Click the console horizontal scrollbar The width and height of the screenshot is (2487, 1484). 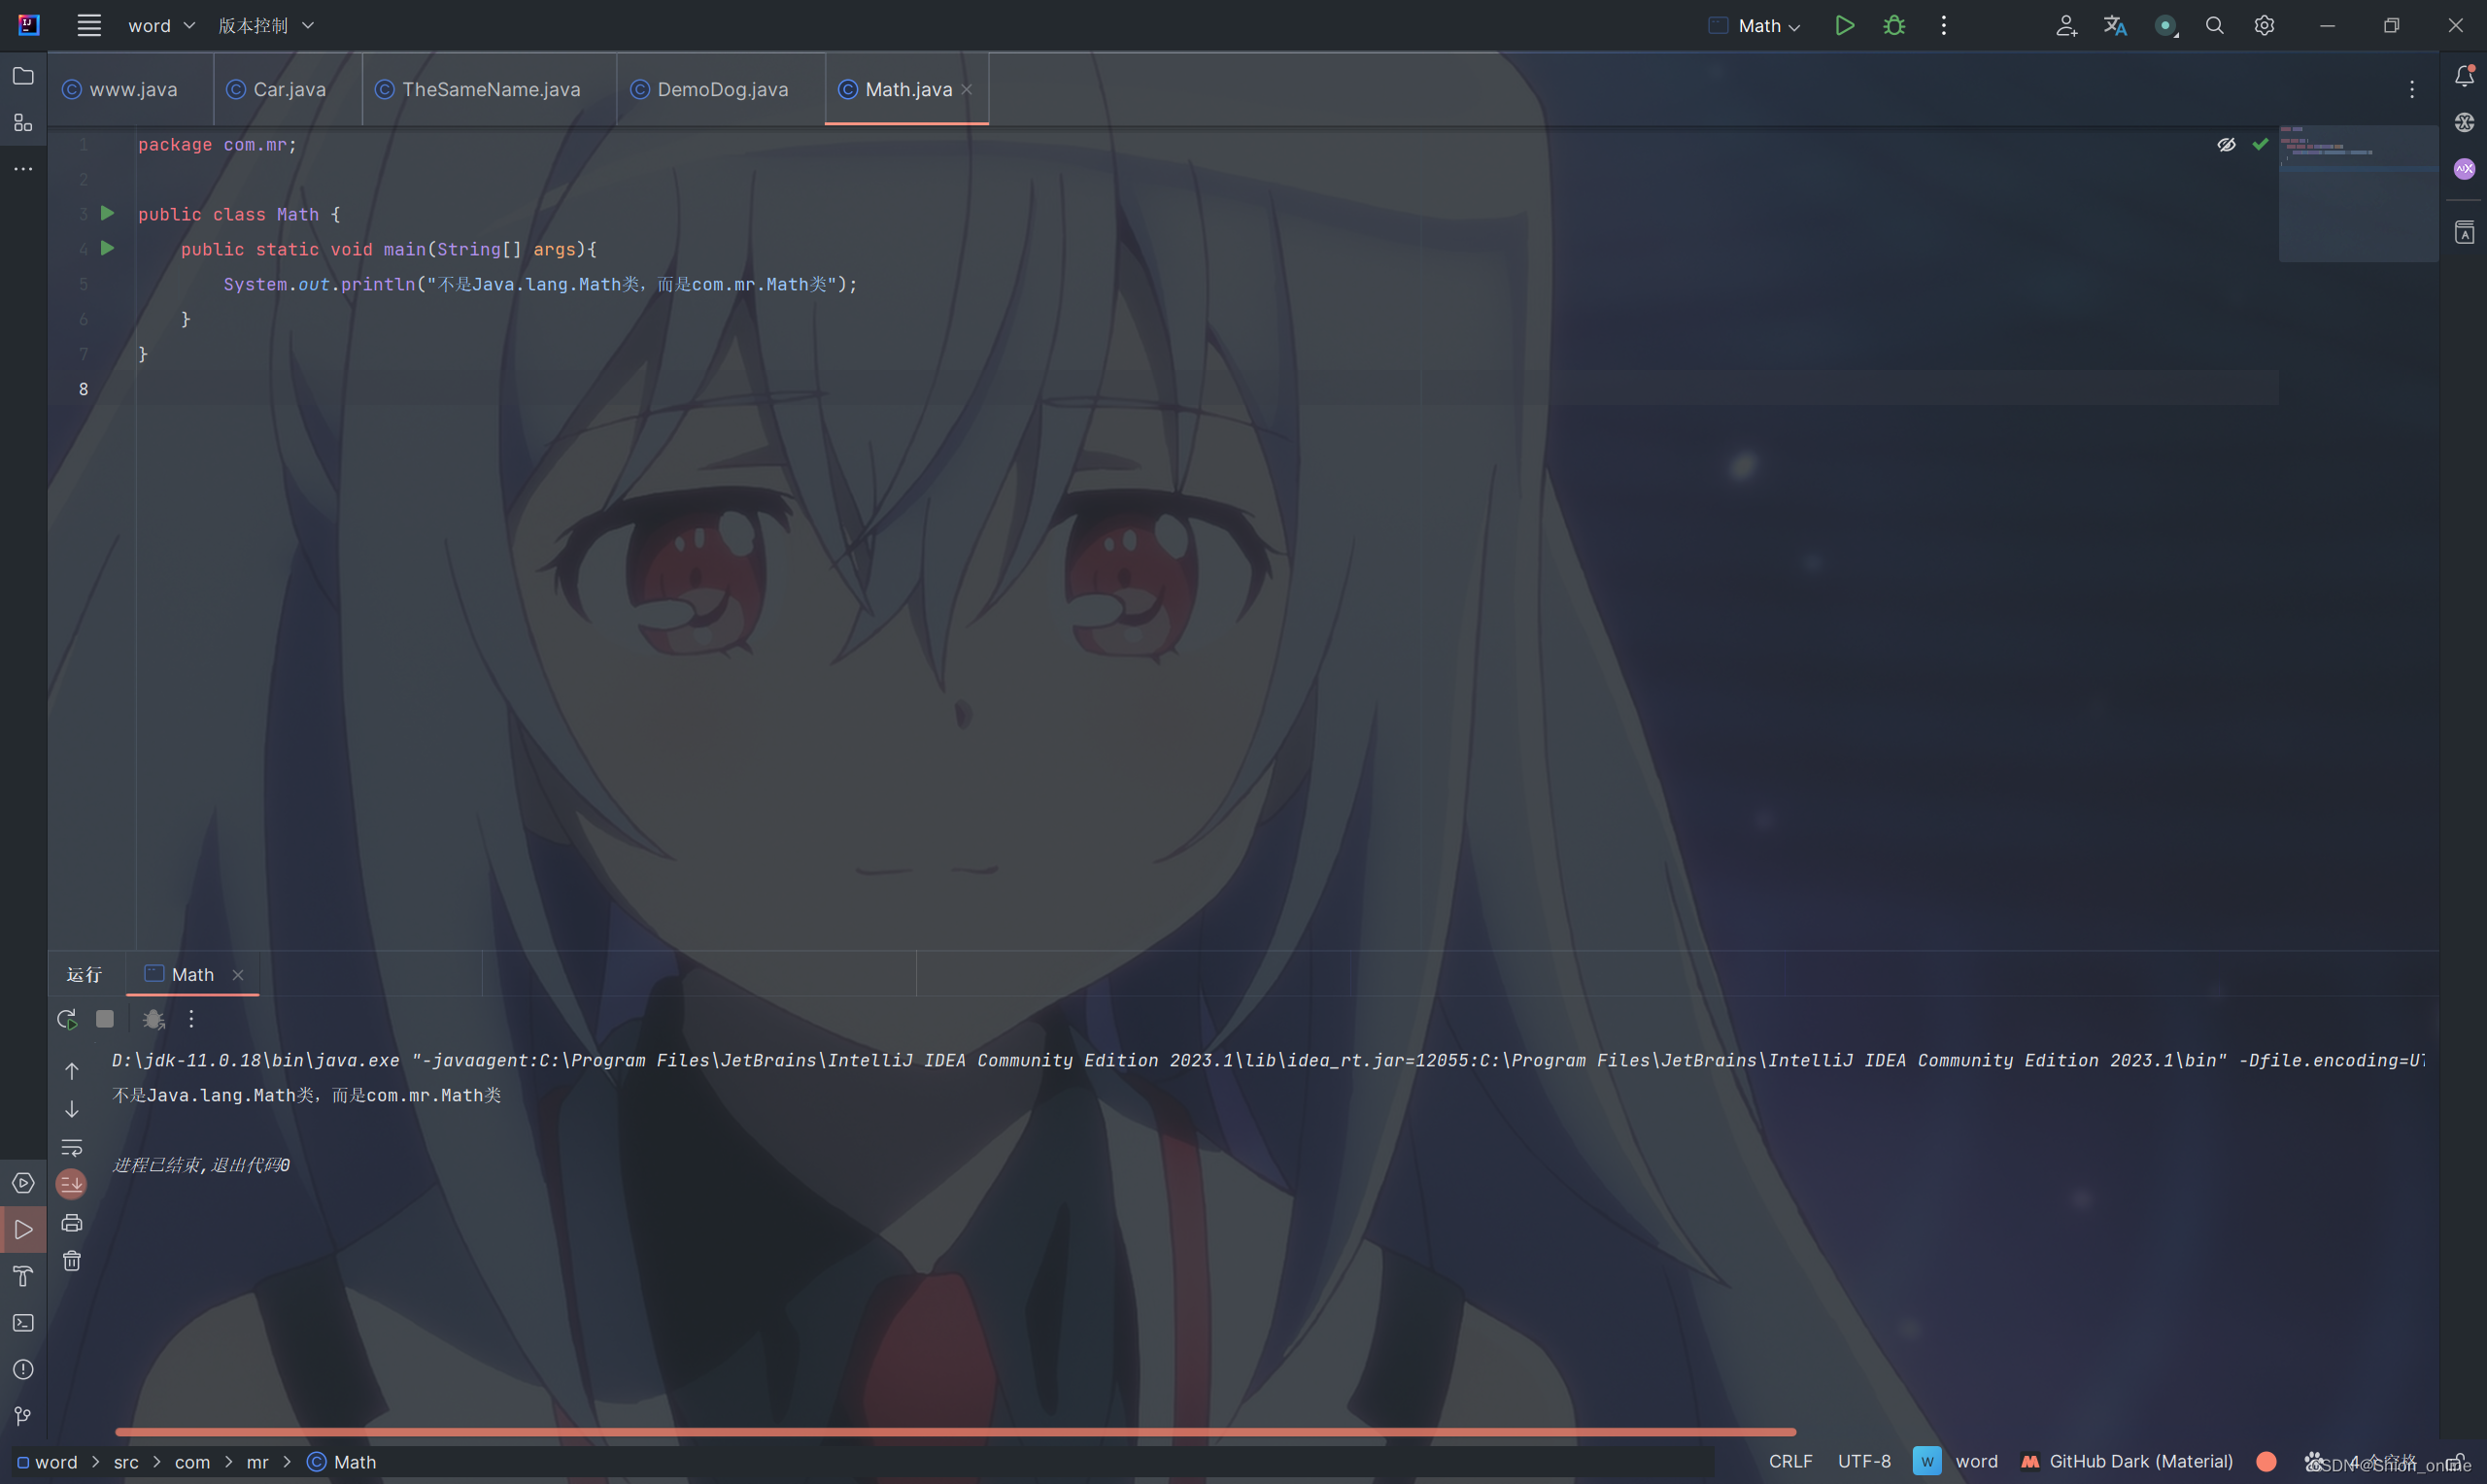[x=955, y=1432]
